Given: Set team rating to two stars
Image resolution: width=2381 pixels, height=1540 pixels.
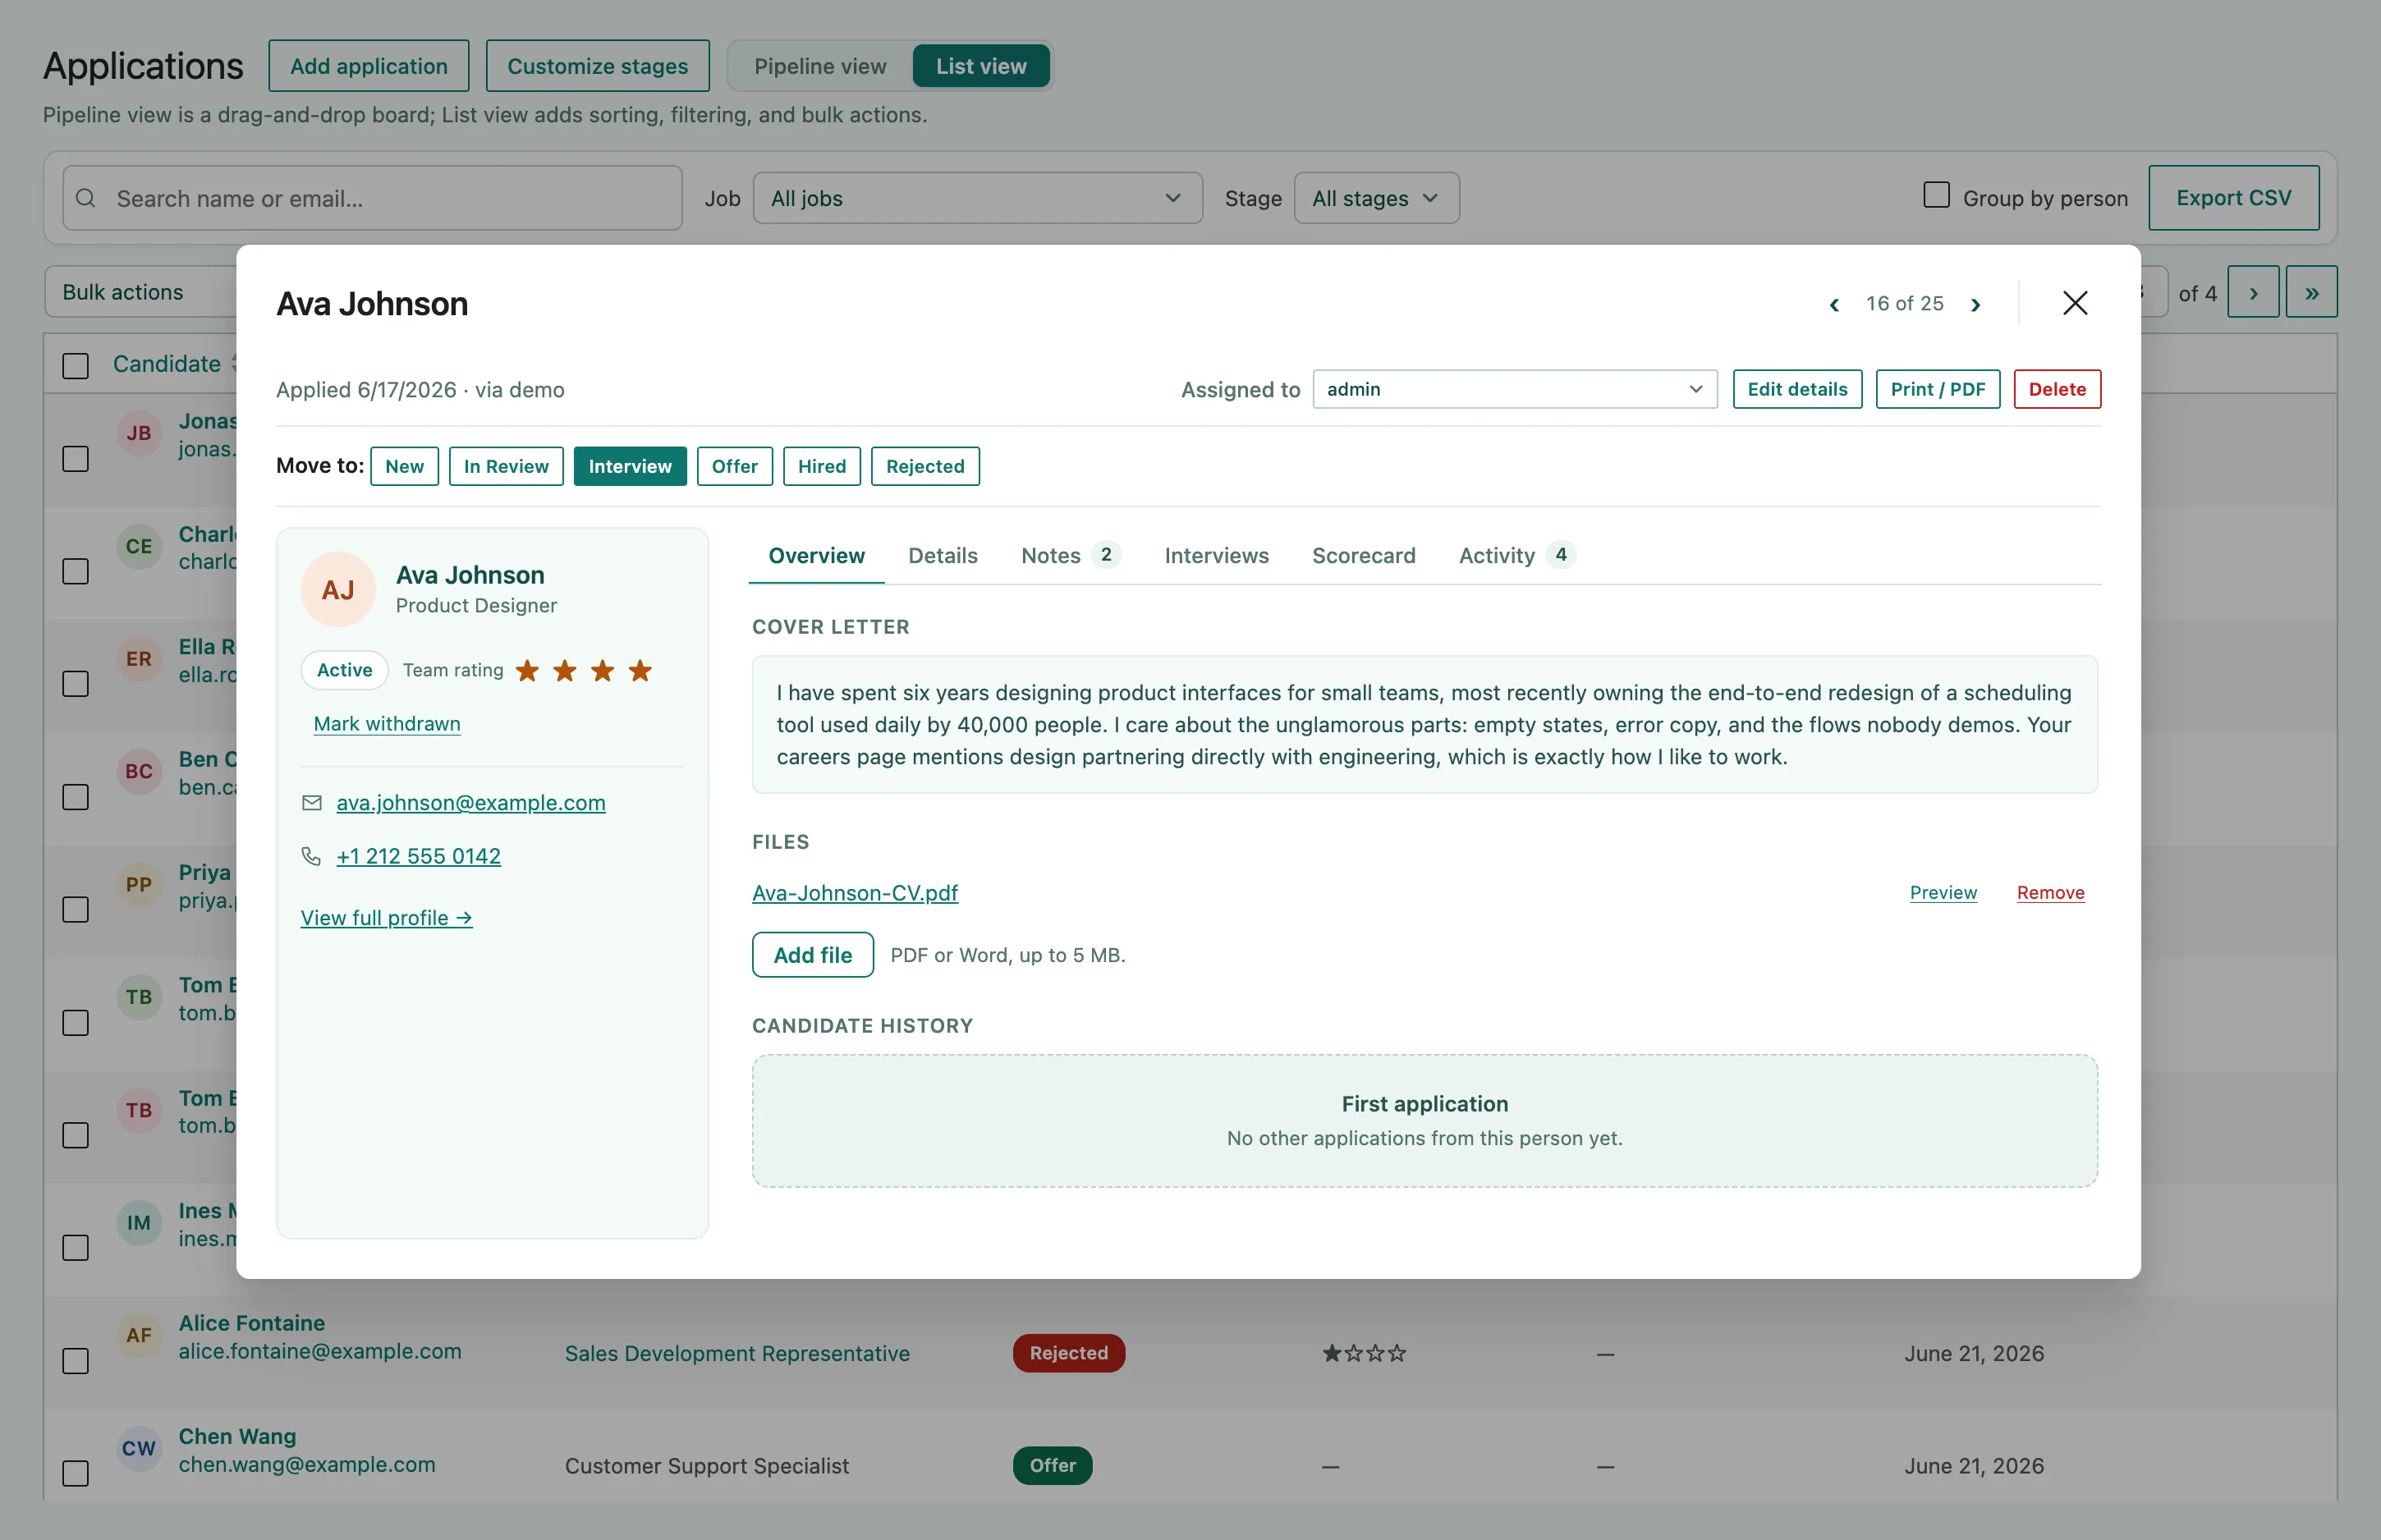Looking at the screenshot, I should click(x=565, y=670).
